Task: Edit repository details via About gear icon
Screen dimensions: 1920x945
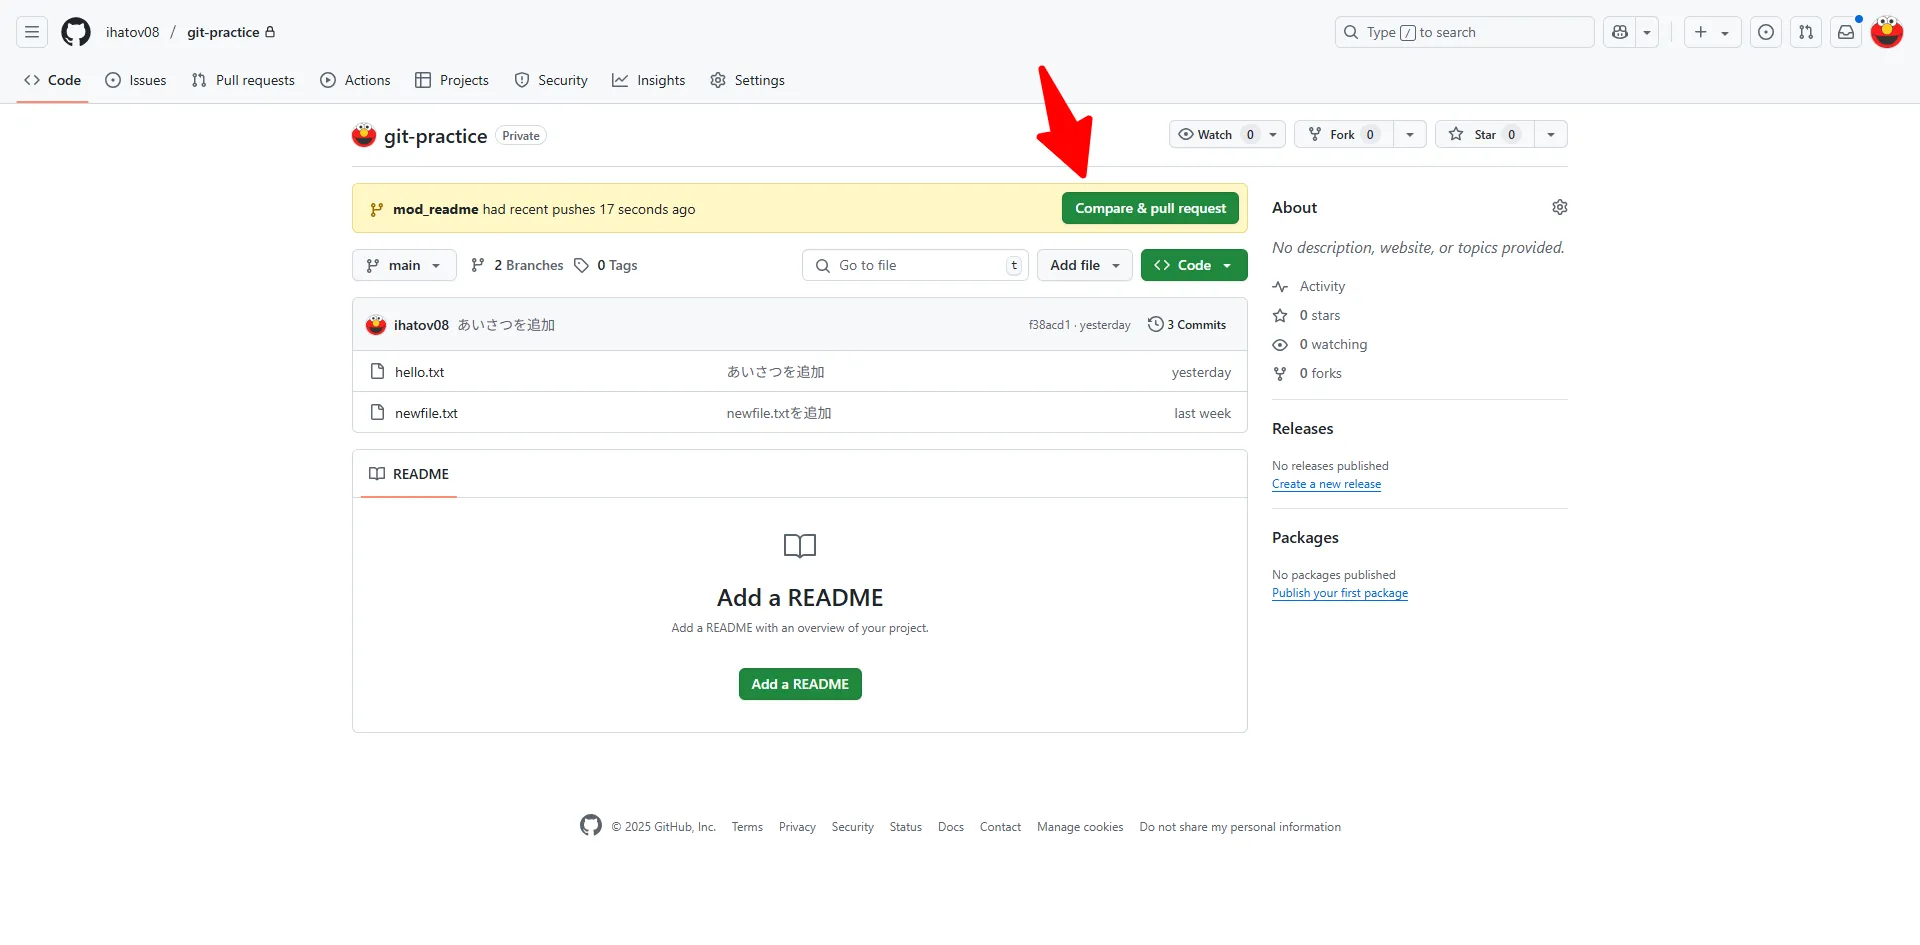Action: click(x=1559, y=207)
